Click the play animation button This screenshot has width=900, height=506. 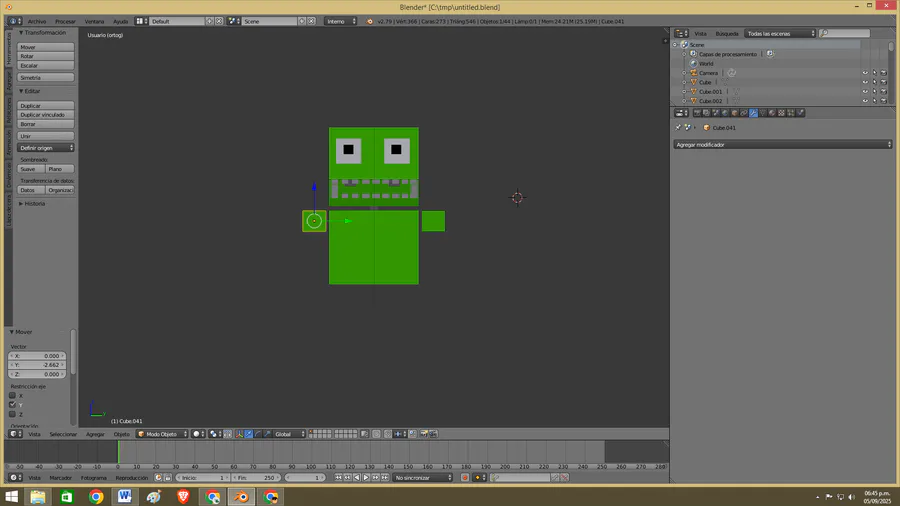coord(366,477)
